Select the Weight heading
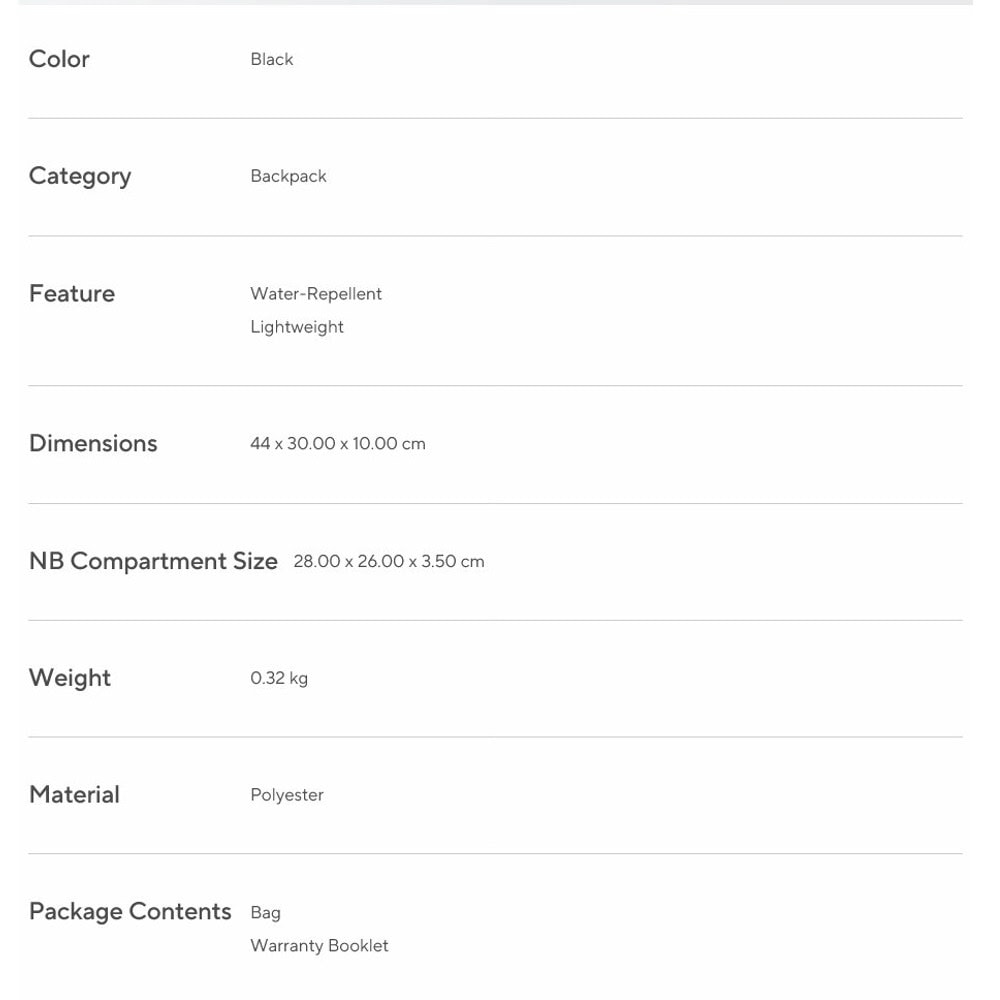The image size is (1000, 1000). [70, 678]
